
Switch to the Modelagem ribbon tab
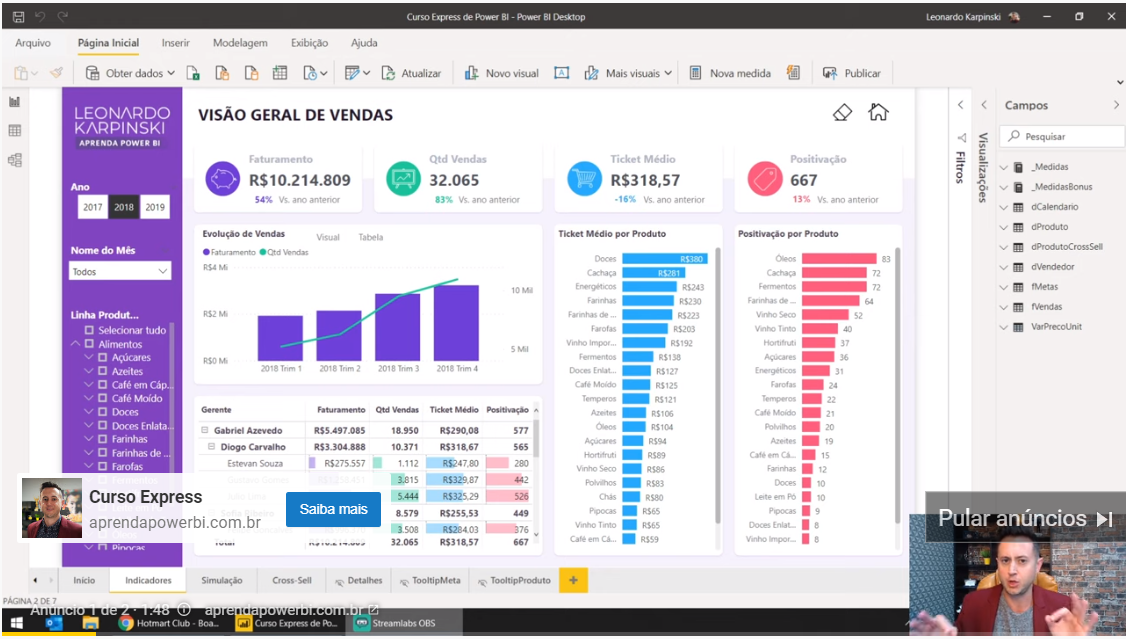(240, 43)
